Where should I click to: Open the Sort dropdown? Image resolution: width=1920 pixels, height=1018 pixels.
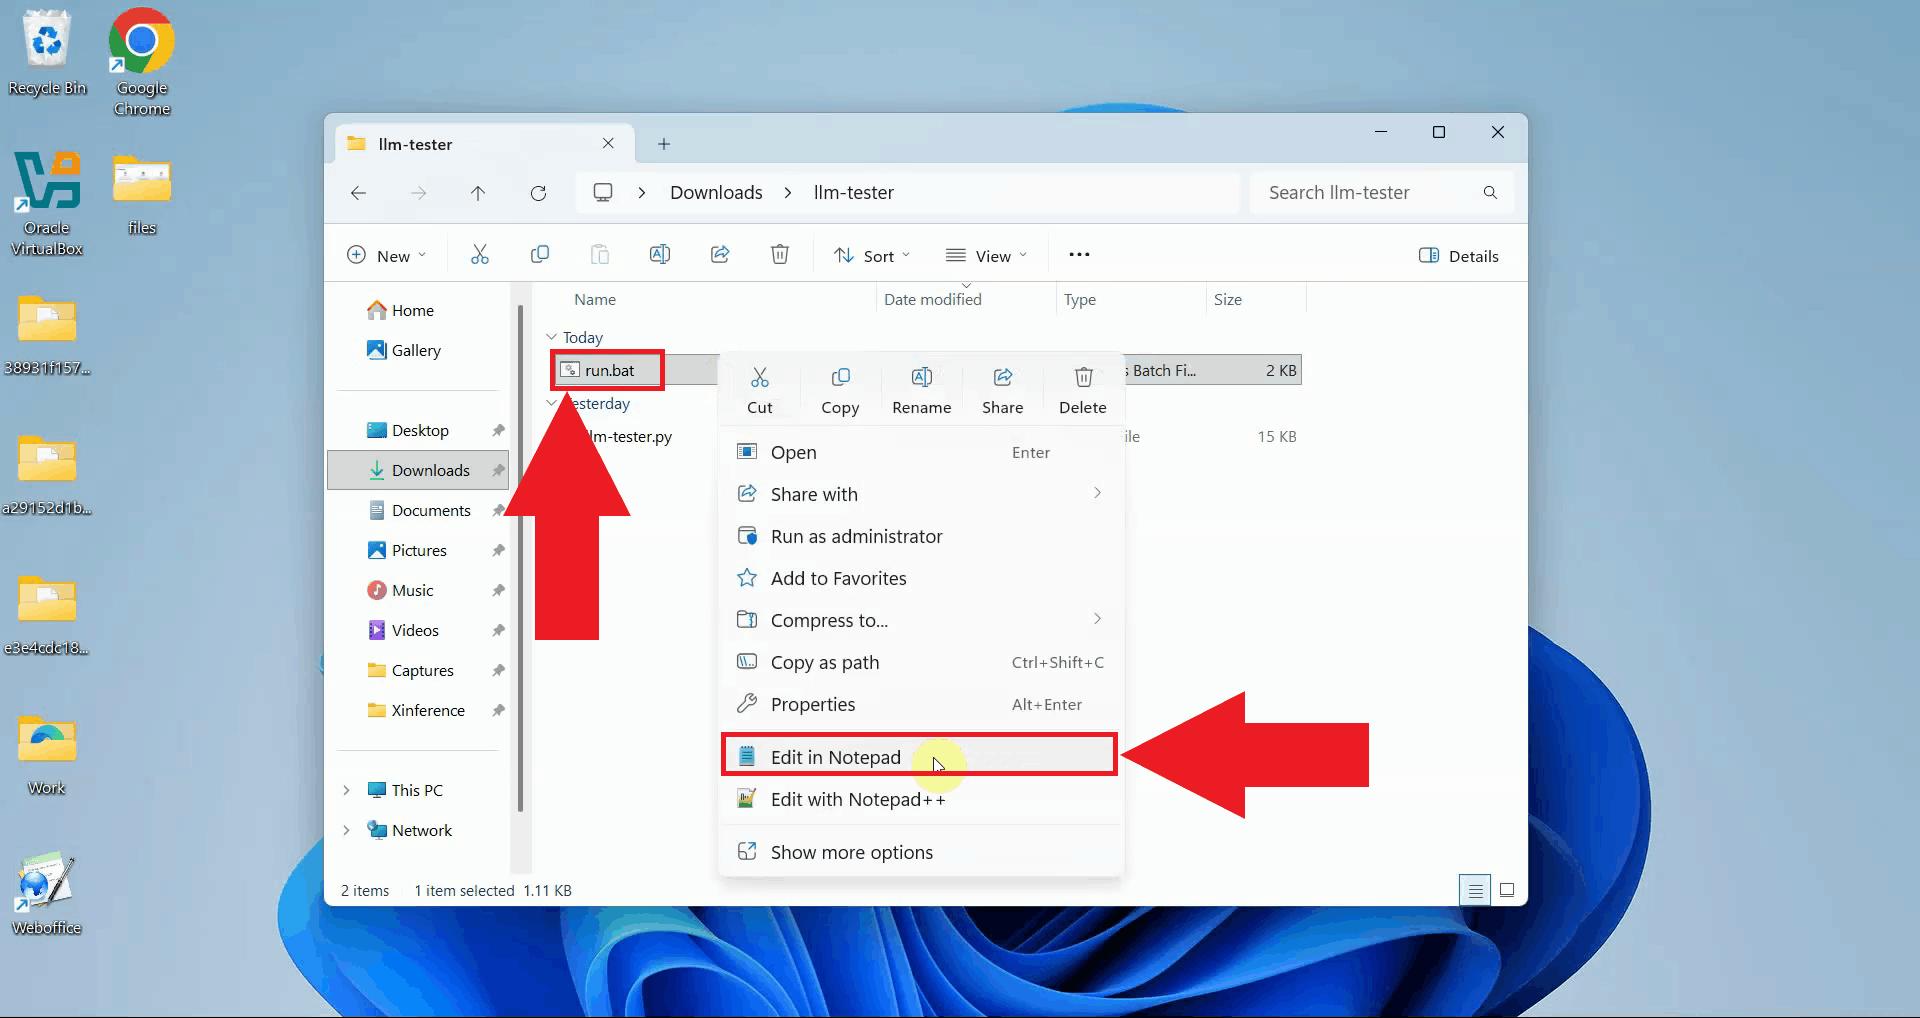click(x=871, y=255)
